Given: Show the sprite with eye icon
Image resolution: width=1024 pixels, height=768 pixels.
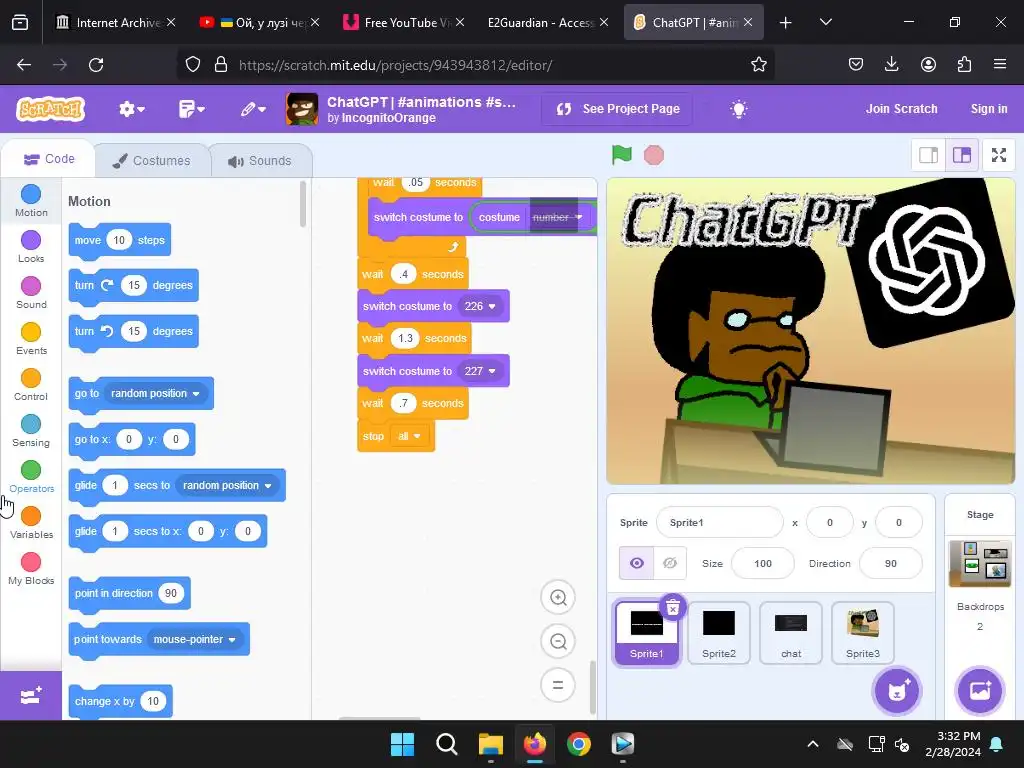Looking at the screenshot, I should (x=637, y=563).
